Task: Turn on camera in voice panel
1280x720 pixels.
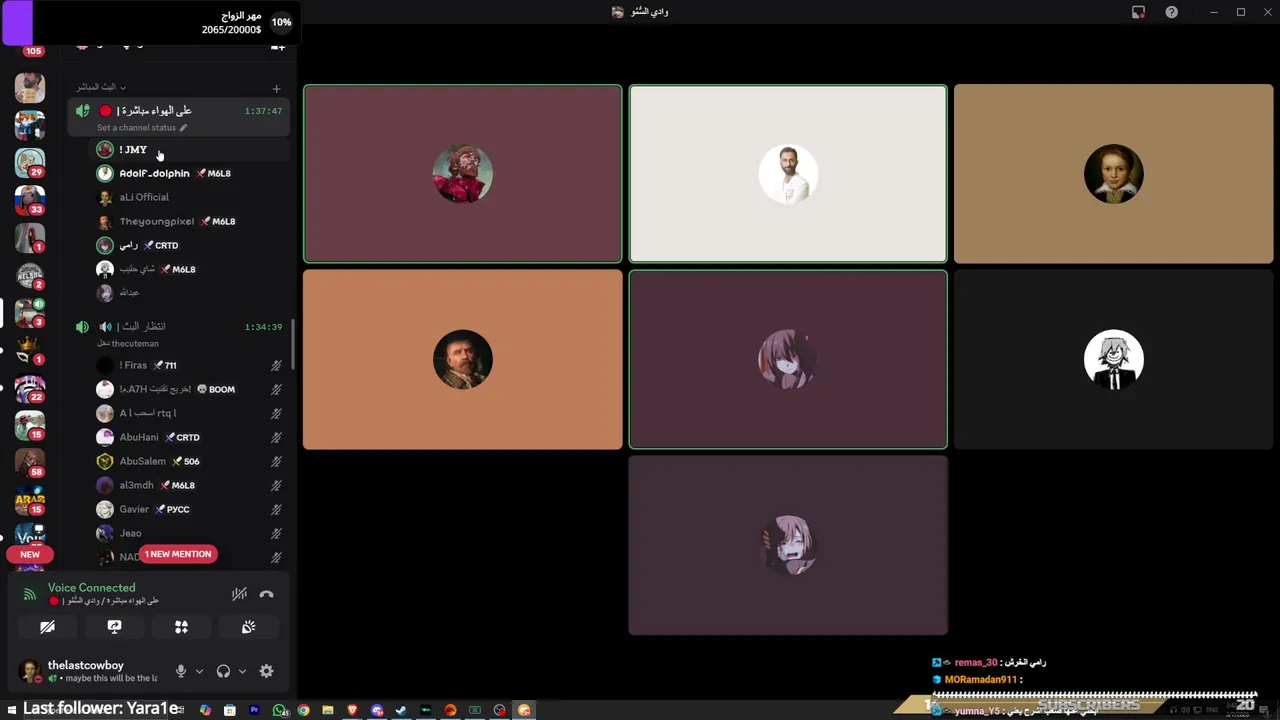Action: tap(47, 627)
